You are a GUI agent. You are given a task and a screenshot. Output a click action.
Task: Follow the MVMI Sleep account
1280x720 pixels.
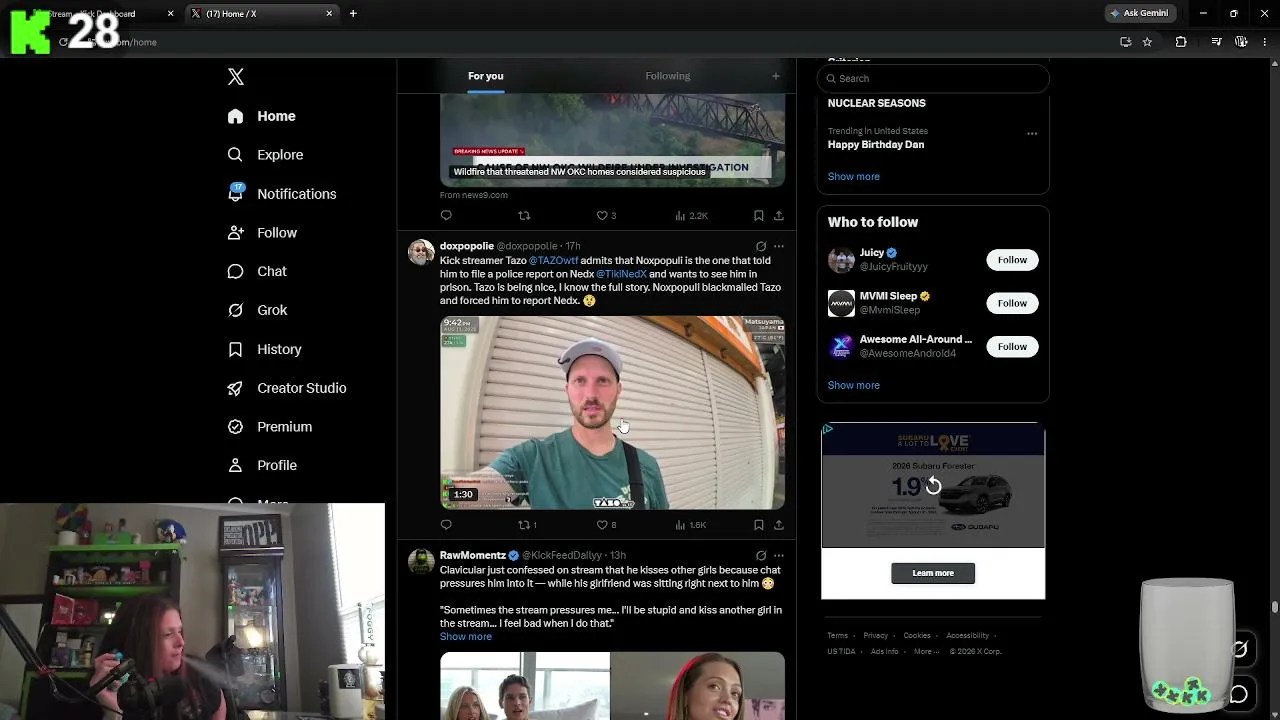[1012, 303]
